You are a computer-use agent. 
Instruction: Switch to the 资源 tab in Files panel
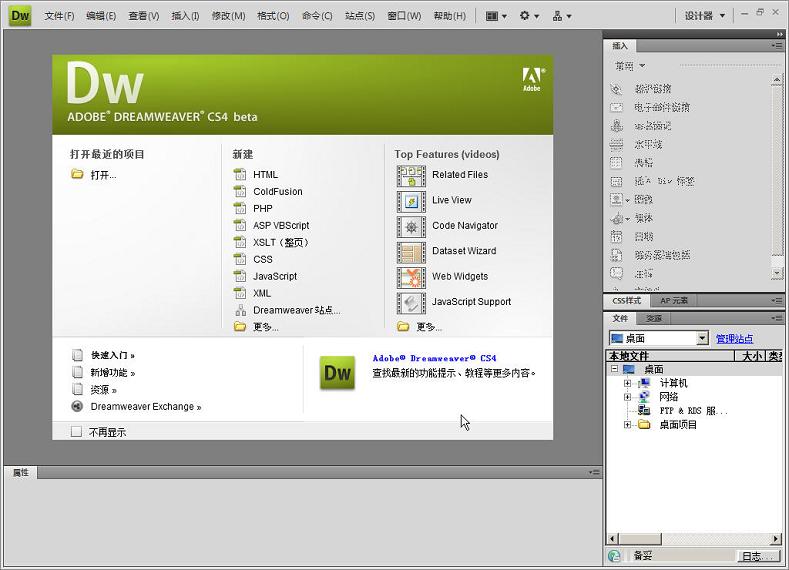(654, 318)
